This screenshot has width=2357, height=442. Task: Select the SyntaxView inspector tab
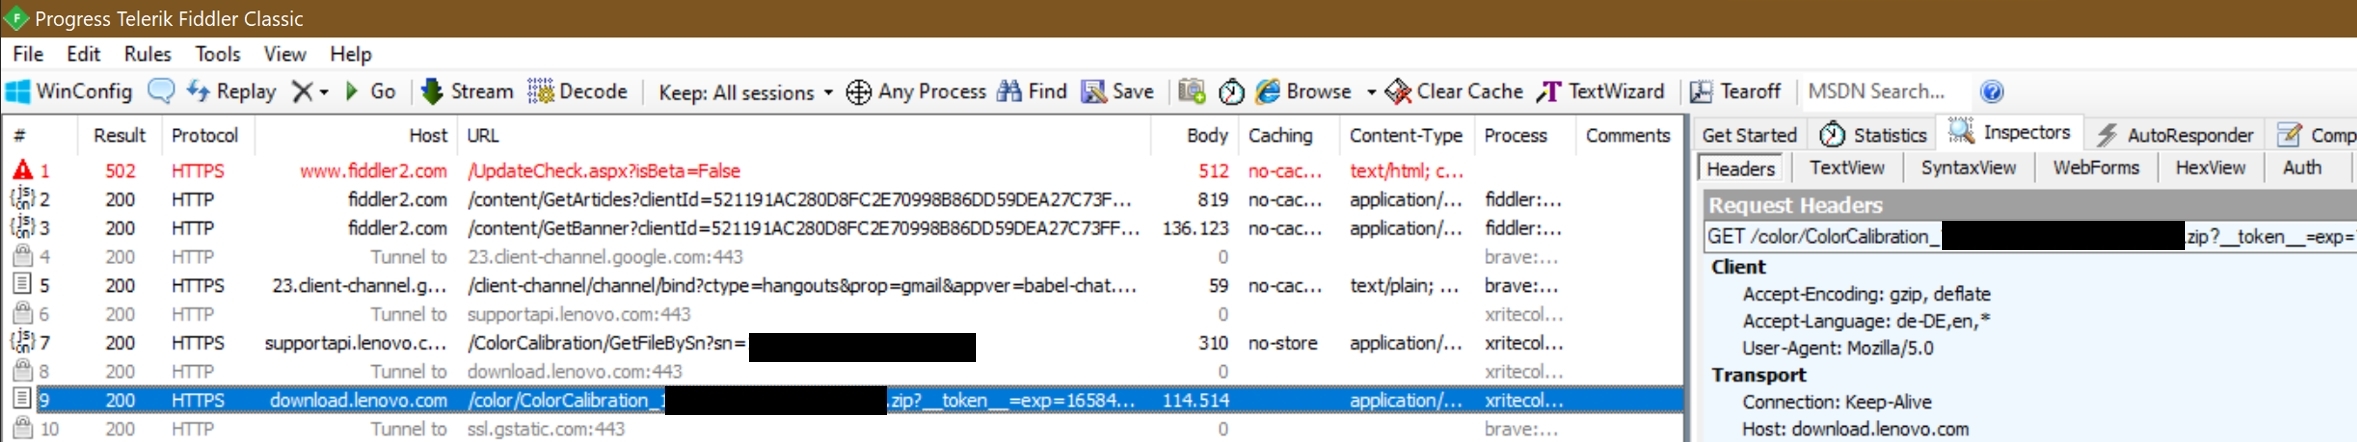point(1968,168)
